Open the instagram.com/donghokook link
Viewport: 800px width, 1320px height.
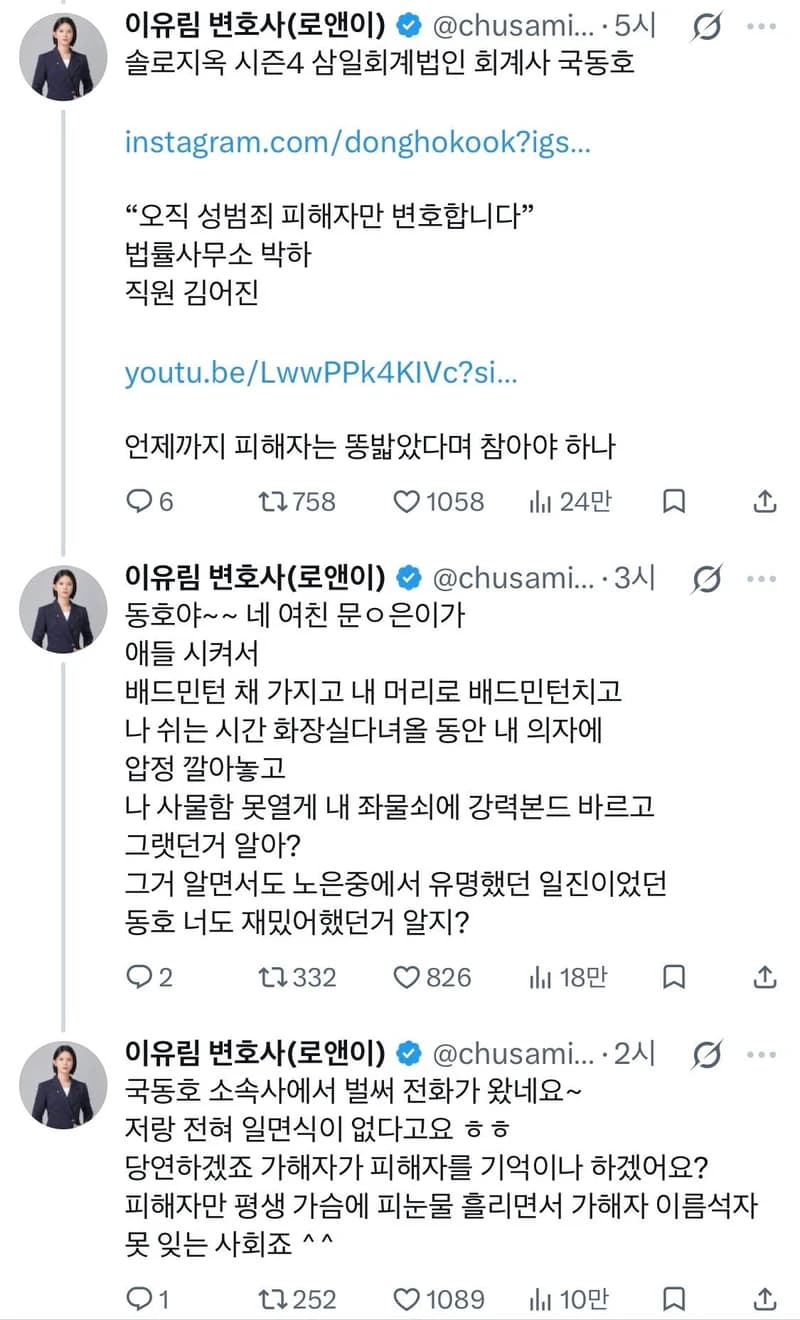point(357,142)
